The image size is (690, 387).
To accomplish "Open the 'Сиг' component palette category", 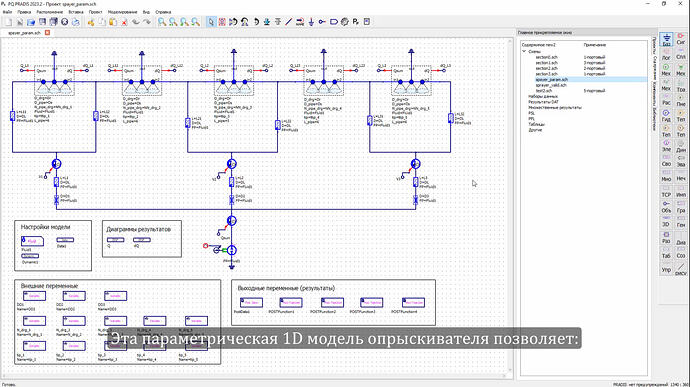I will click(x=681, y=39).
